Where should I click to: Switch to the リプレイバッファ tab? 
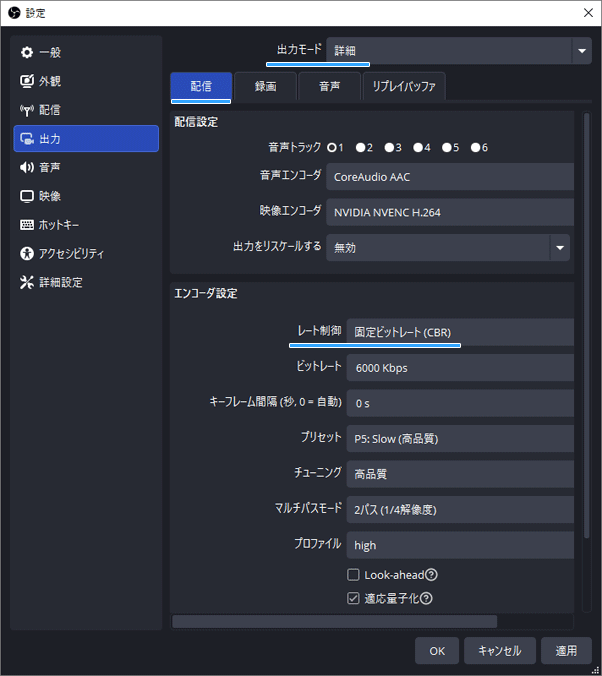click(x=404, y=86)
